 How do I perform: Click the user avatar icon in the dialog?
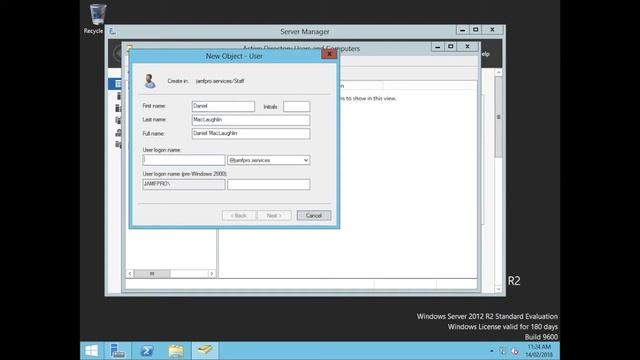(150, 81)
